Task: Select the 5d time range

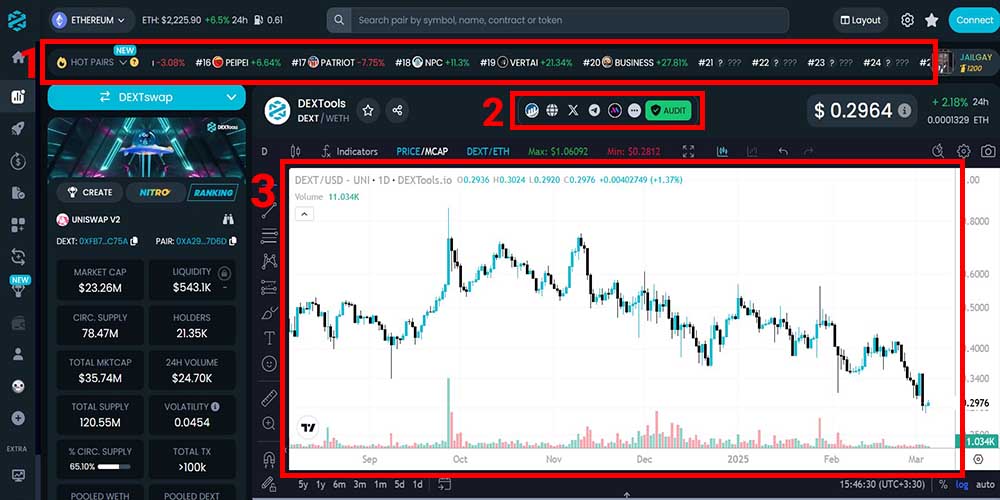Action: point(400,483)
